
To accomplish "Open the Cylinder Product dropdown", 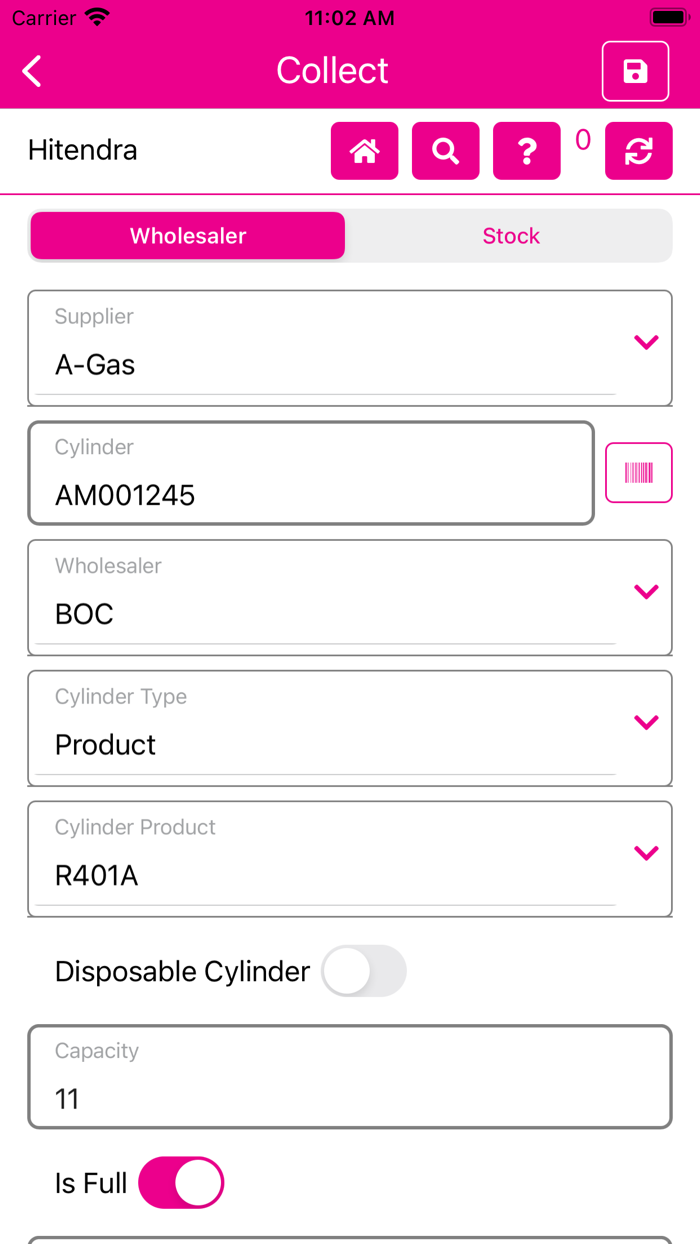I will pyautogui.click(x=646, y=853).
